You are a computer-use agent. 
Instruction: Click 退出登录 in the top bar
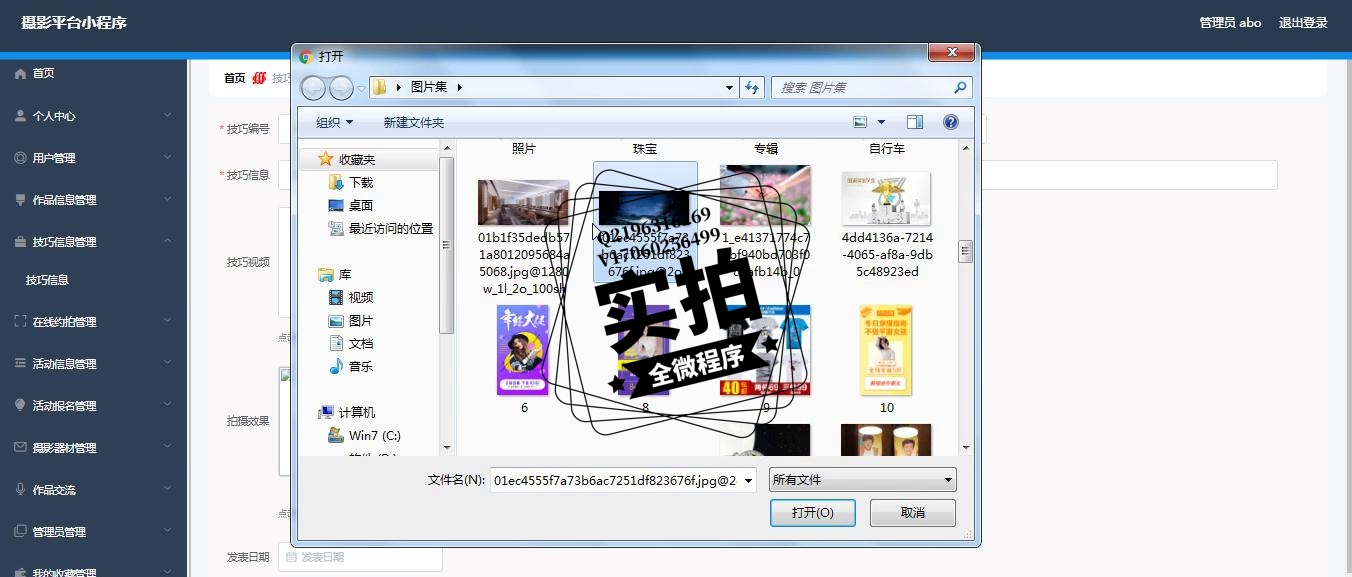[1303, 22]
